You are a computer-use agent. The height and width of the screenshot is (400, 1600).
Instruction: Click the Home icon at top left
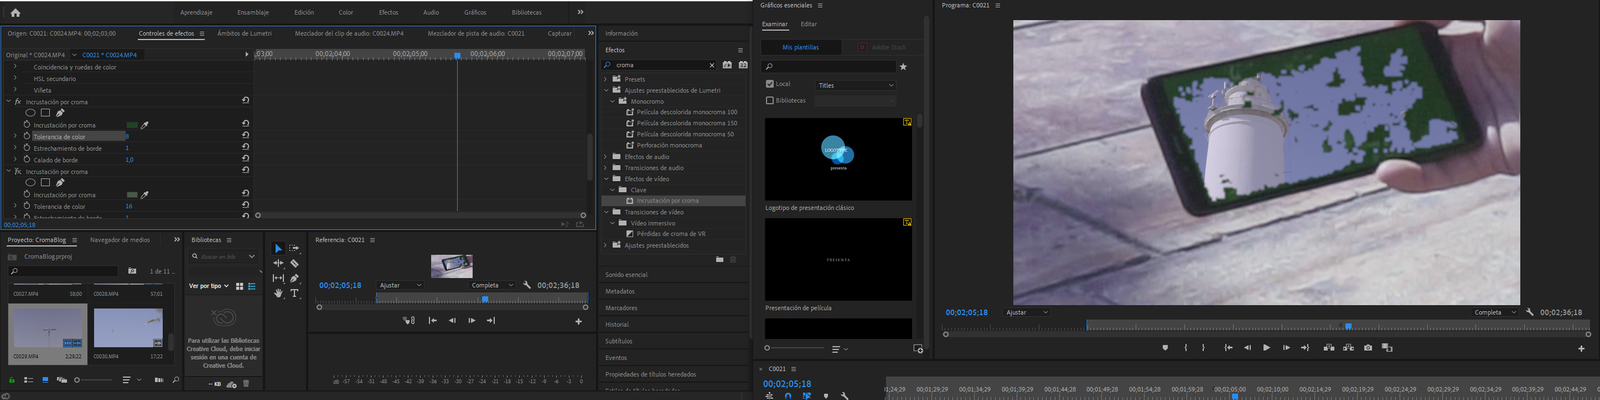pos(14,13)
